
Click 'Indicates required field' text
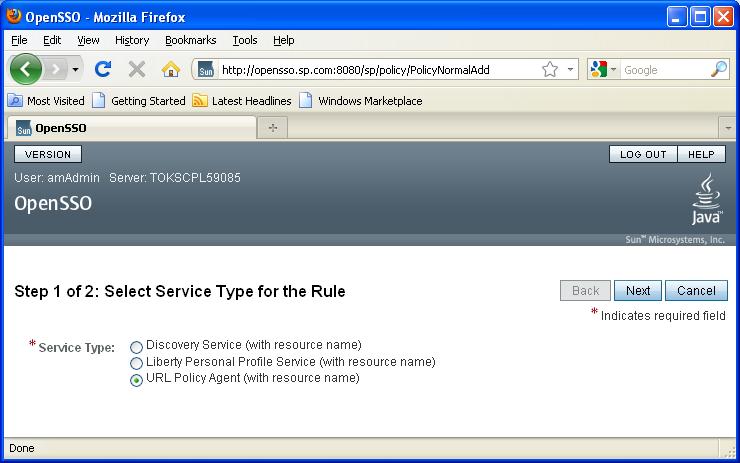pyautogui.click(x=663, y=316)
